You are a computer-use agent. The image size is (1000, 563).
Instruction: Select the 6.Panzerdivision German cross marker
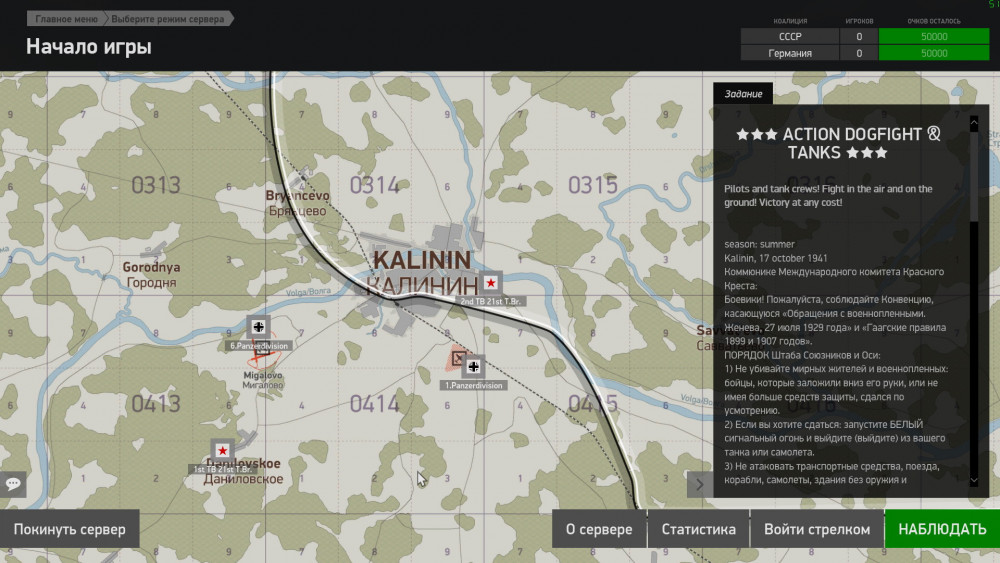tap(258, 327)
